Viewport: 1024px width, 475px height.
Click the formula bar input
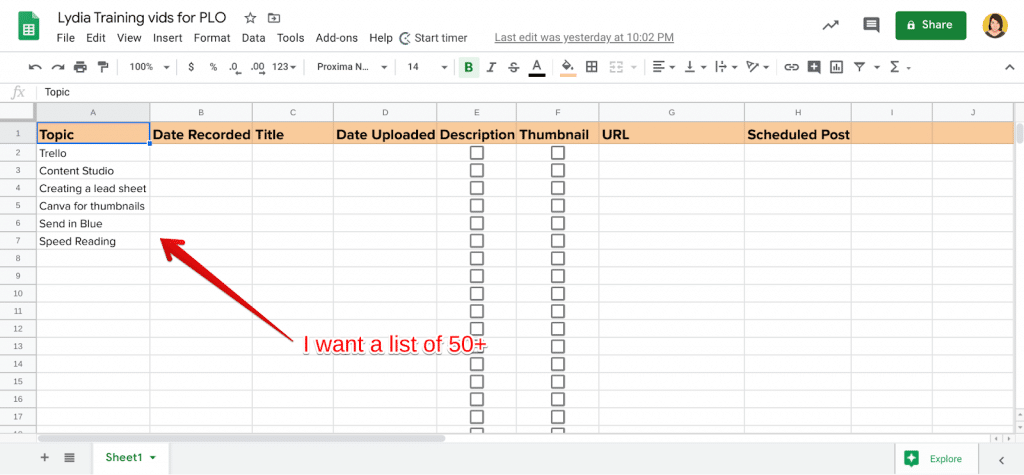[529, 93]
